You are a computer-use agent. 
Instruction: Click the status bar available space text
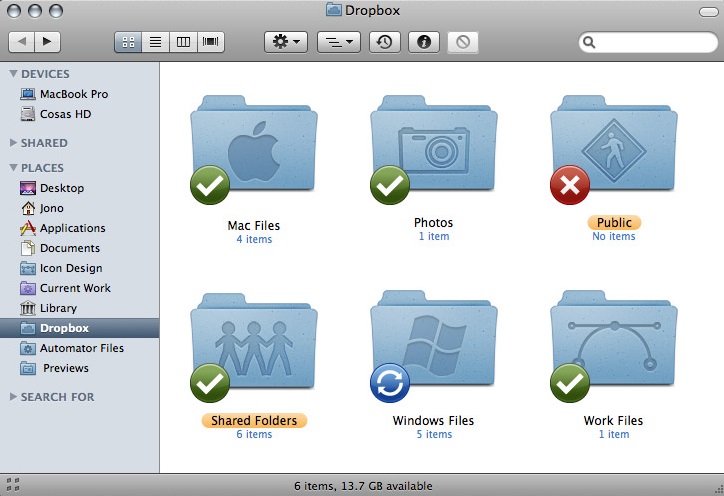tap(363, 486)
